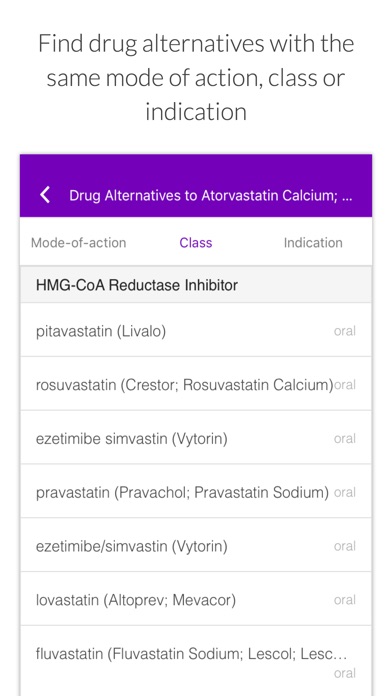
Task: Tap oral label beside ezetimibe simvastin row
Action: 345,439
